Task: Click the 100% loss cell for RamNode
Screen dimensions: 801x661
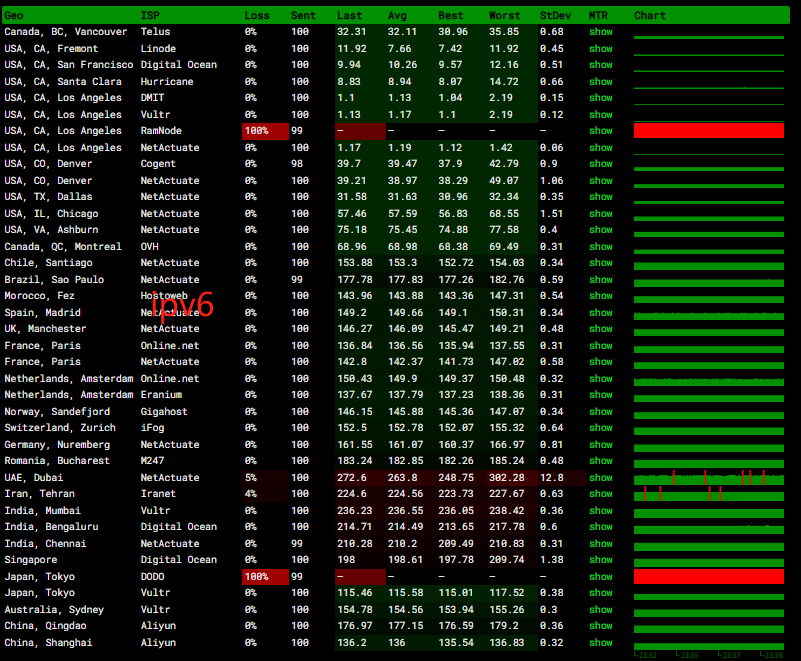Action: [x=265, y=131]
